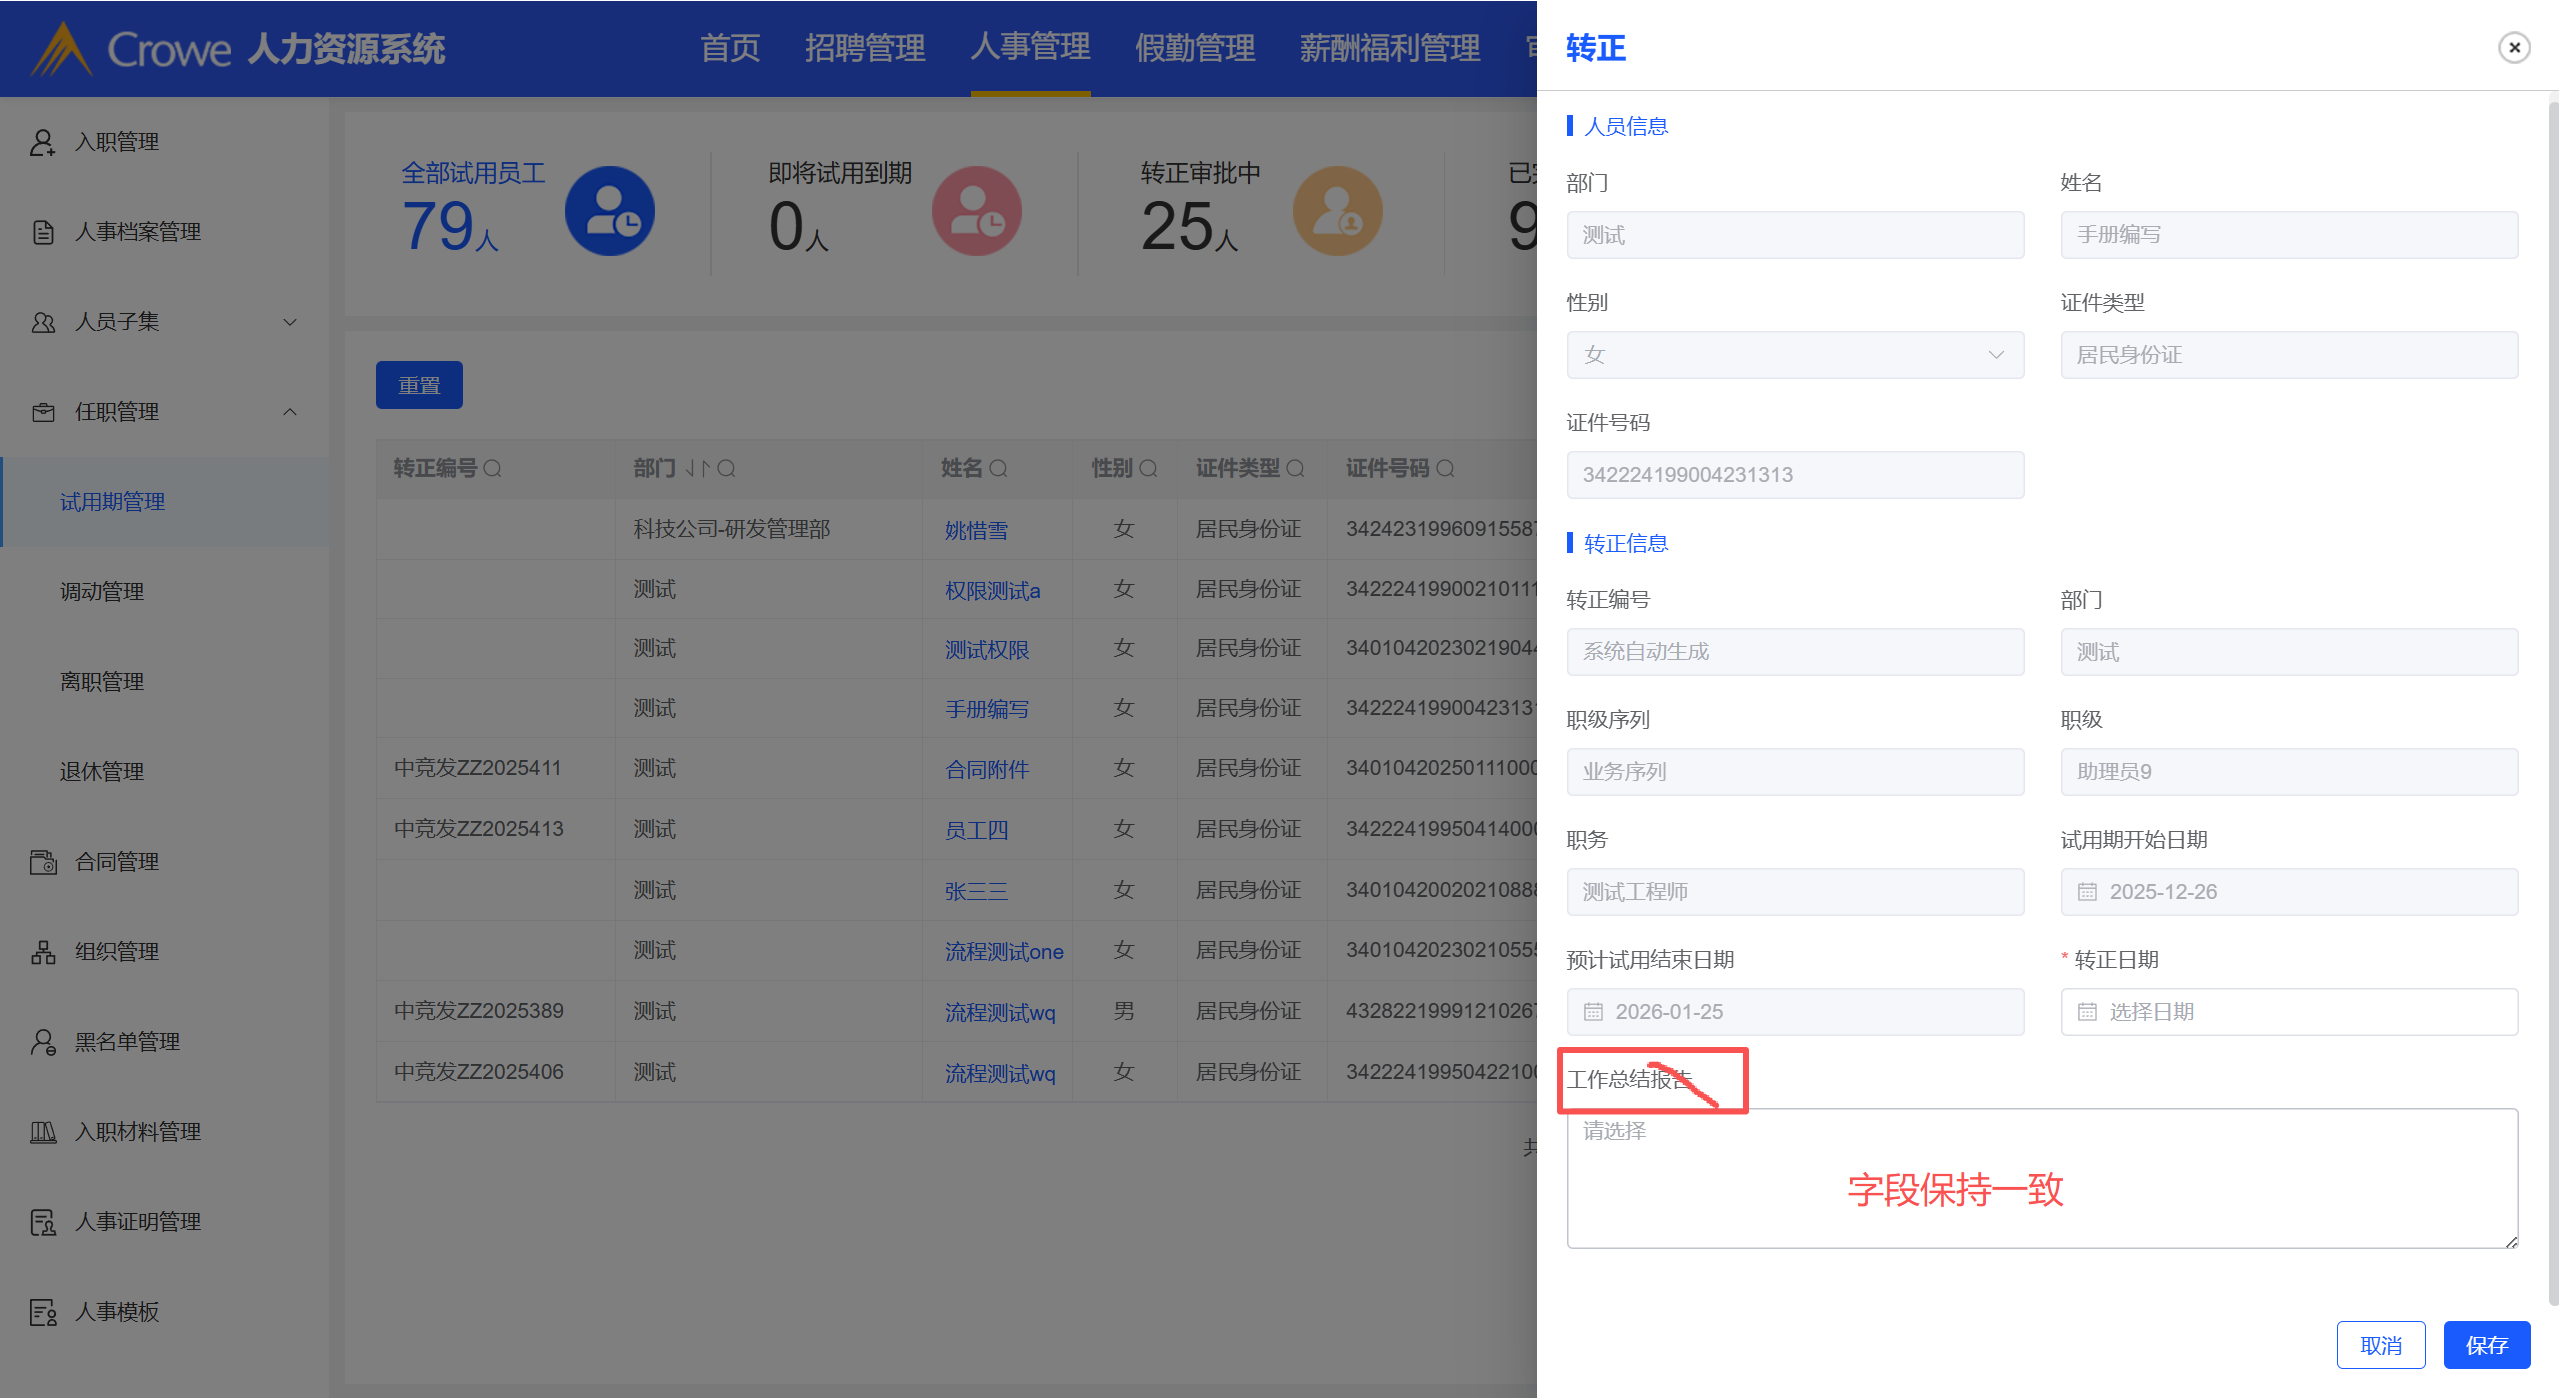The height and width of the screenshot is (1398, 2559).
Task: Click calendar icon in 转正日期 field
Action: pyautogui.click(x=2087, y=1012)
